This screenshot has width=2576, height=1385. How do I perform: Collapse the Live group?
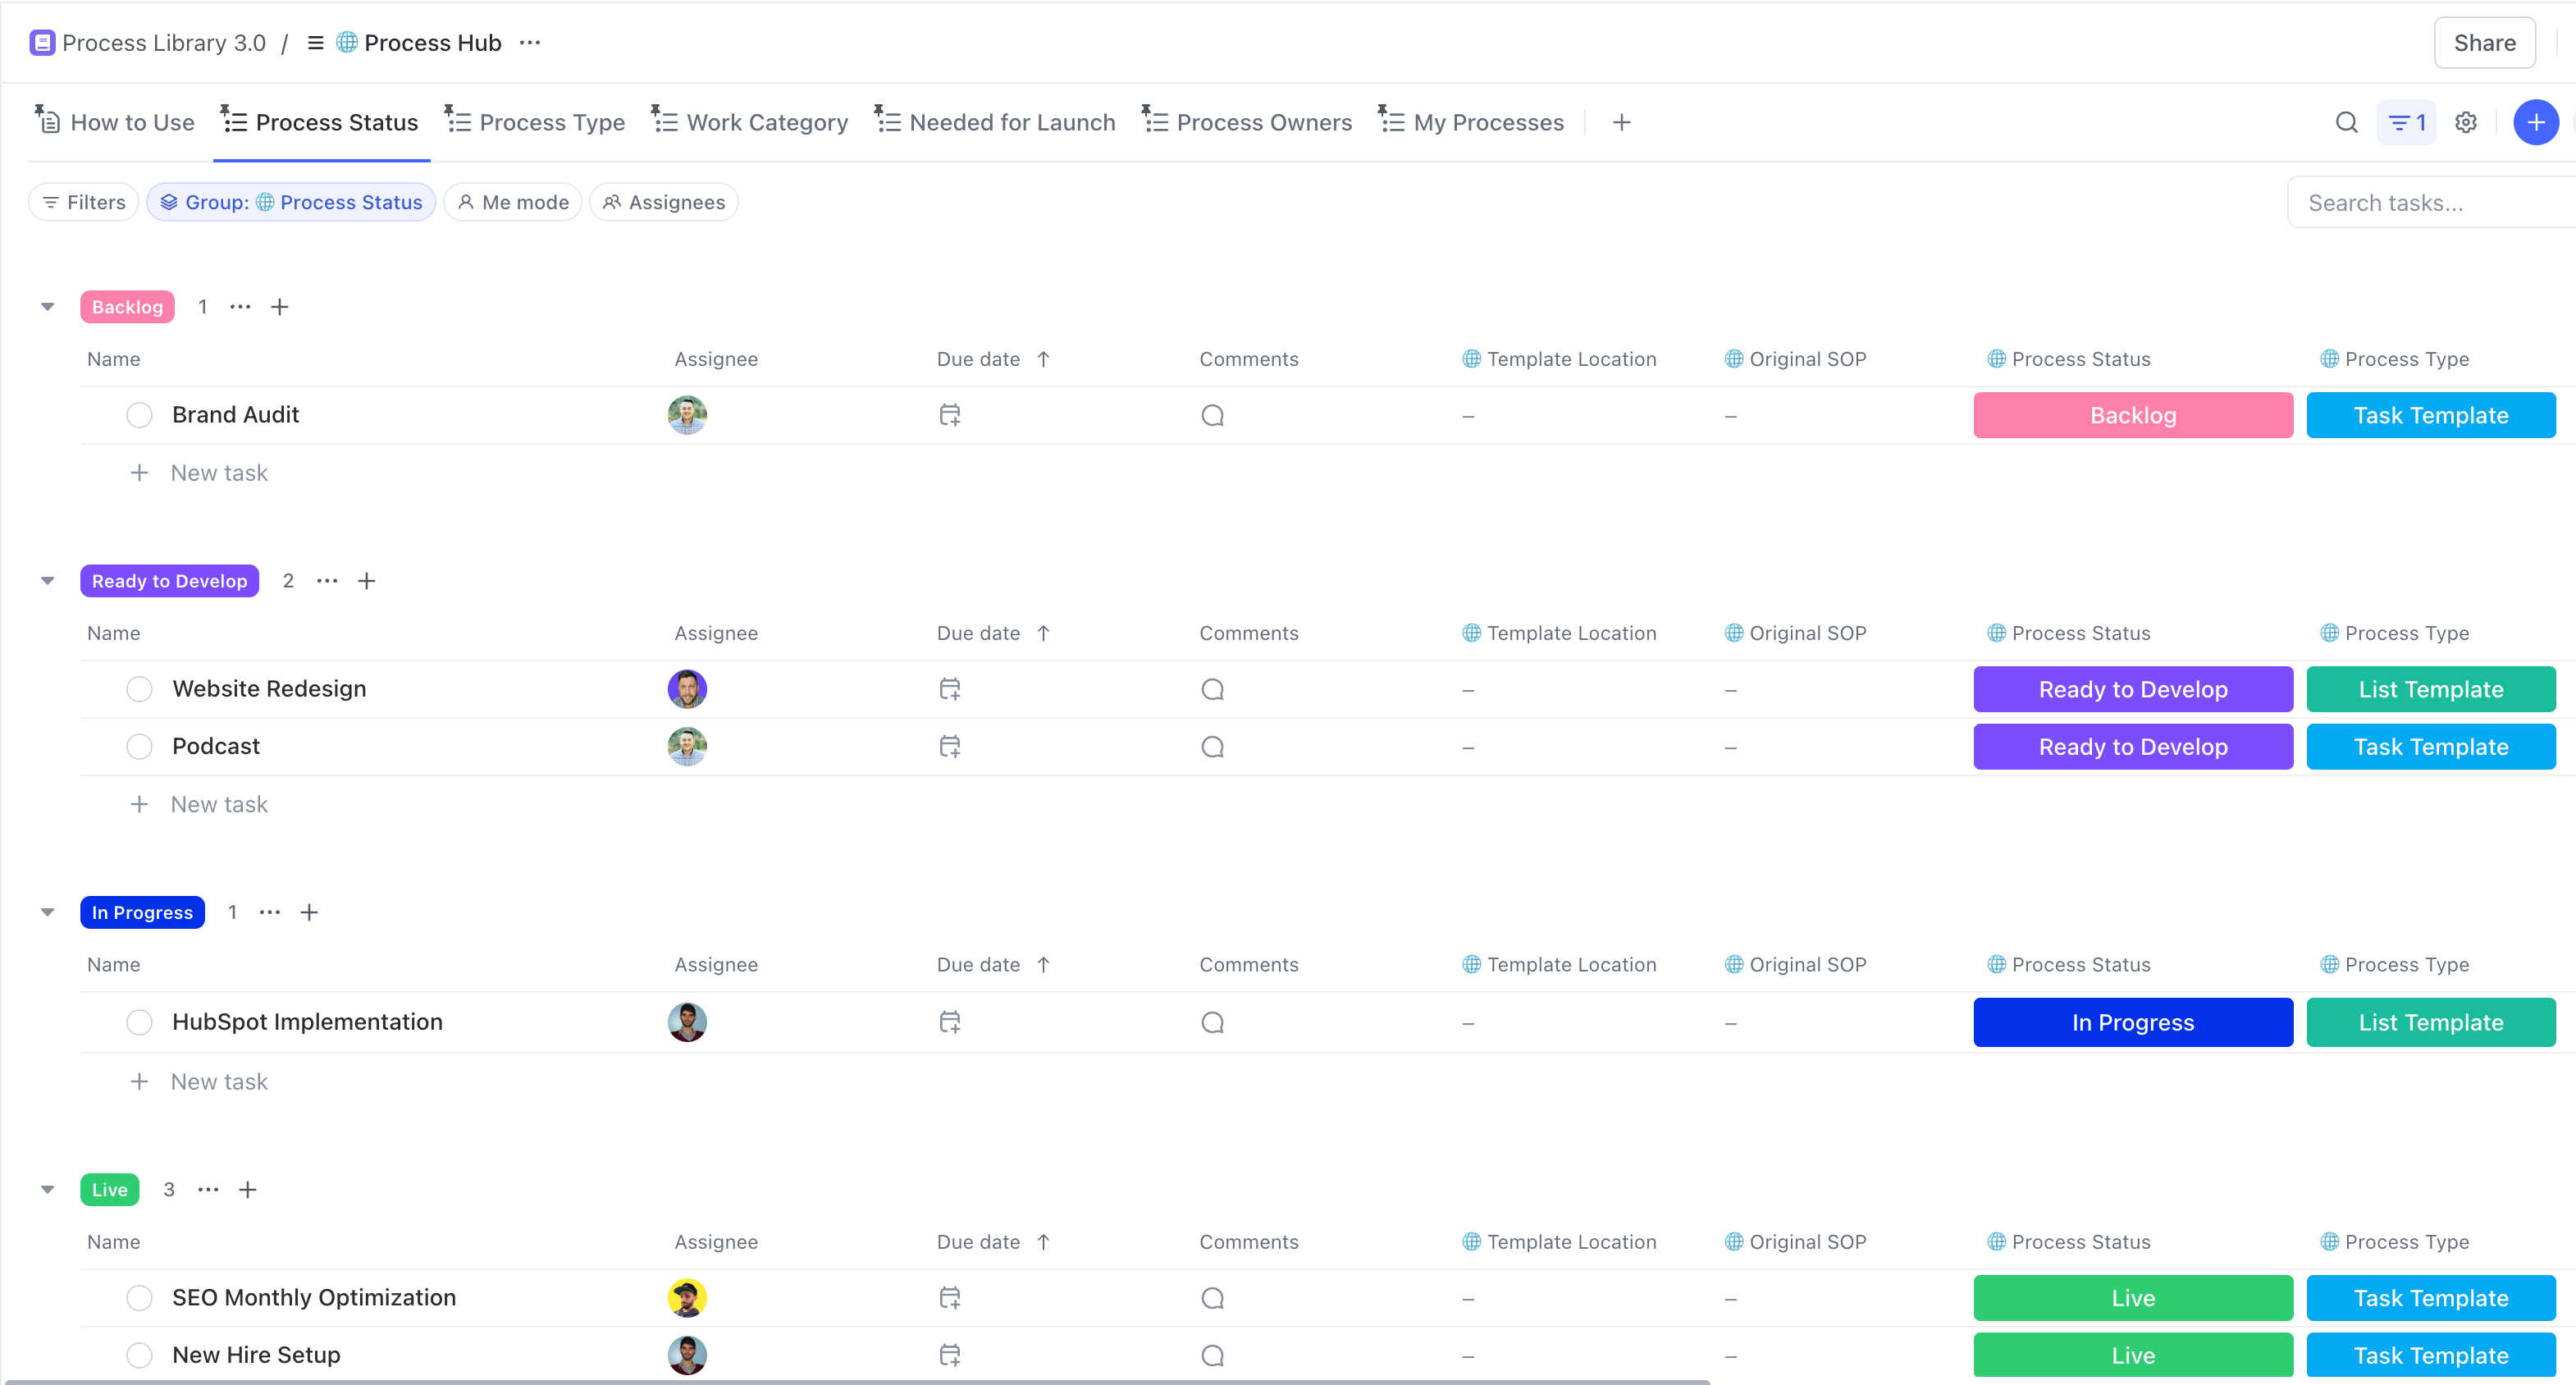(47, 1189)
